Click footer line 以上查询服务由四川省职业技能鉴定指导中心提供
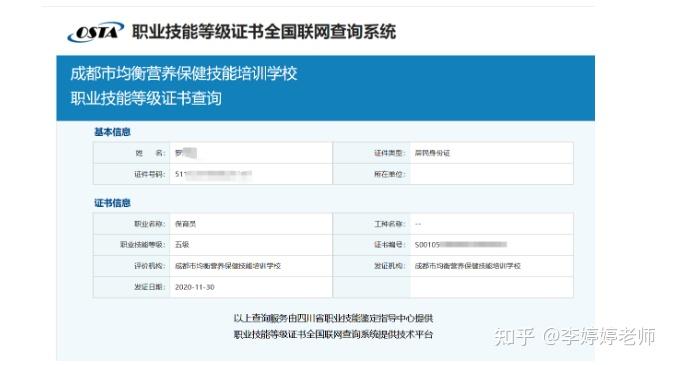 click(x=333, y=318)
